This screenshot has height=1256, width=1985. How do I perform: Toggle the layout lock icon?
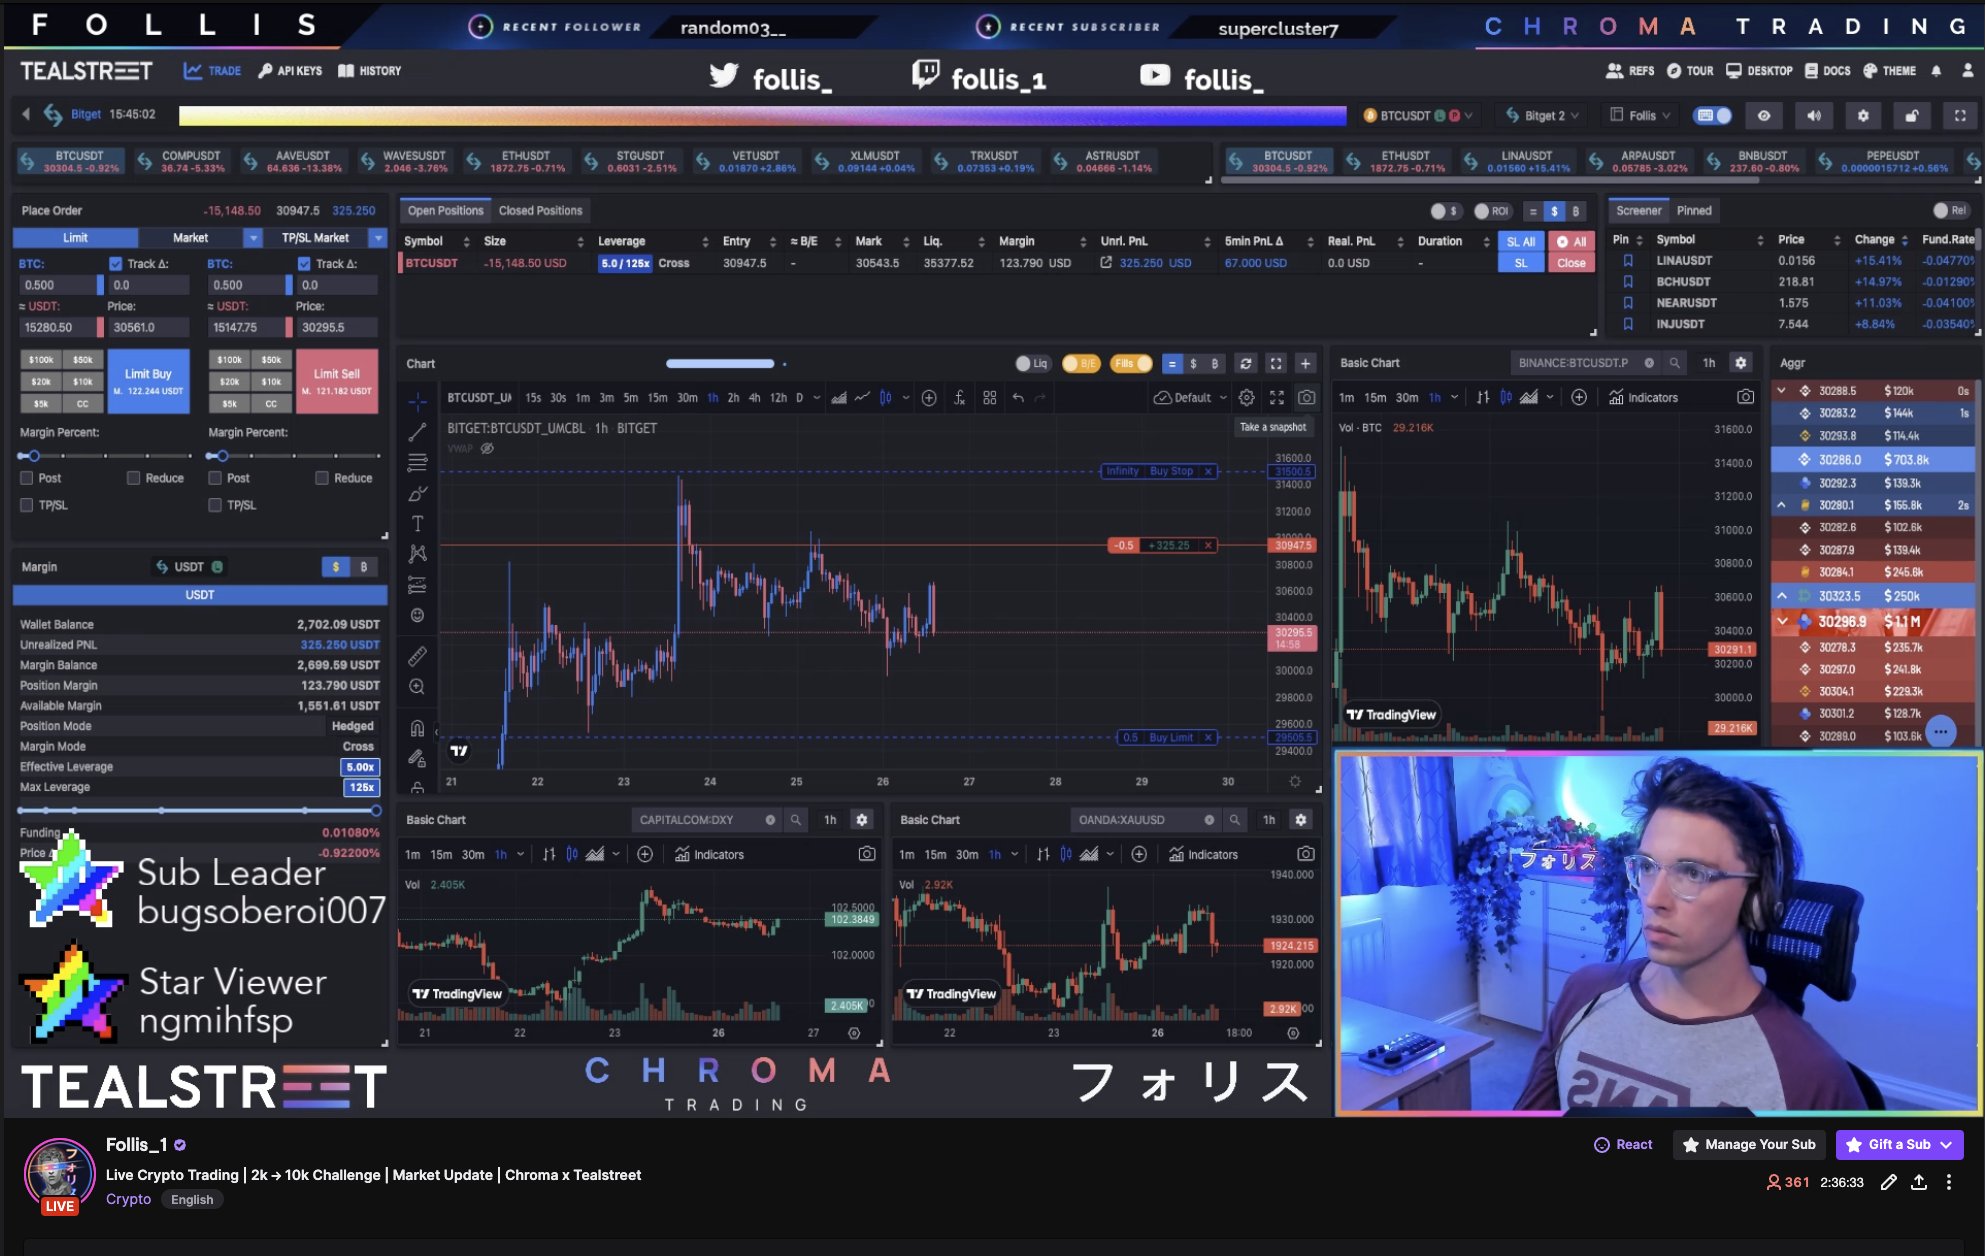1911,116
